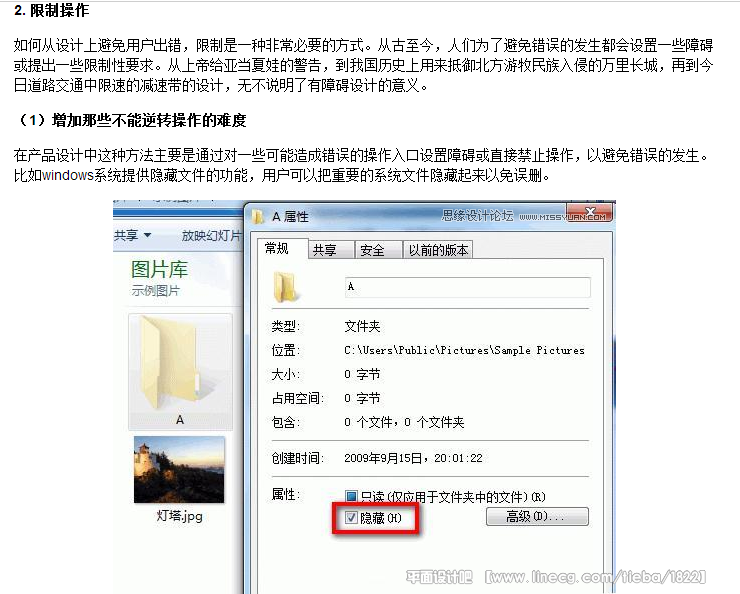Open the 灯塔.jpg lighthouse thumbnail
The width and height of the screenshot is (740, 594).
(x=179, y=469)
